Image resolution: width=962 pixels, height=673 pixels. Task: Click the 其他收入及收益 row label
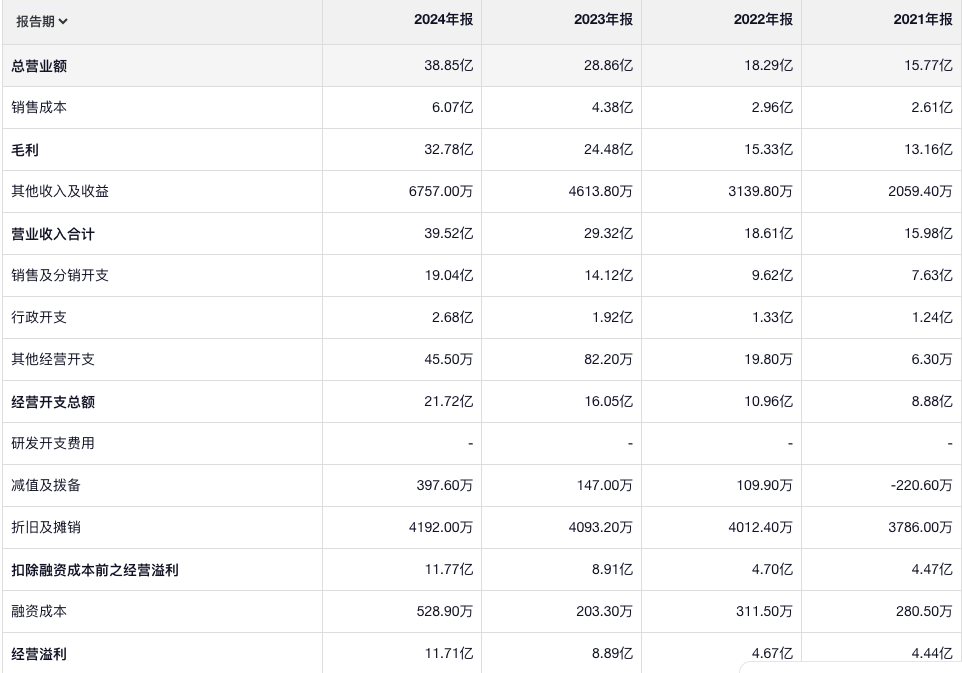click(x=60, y=191)
